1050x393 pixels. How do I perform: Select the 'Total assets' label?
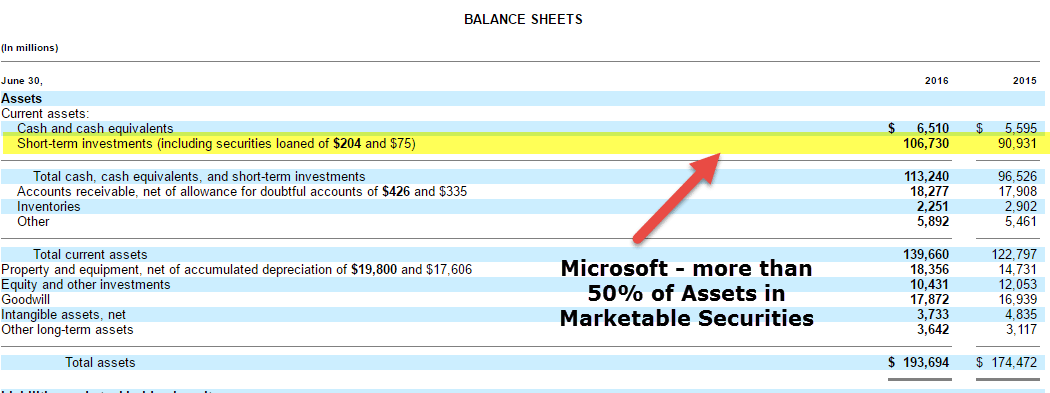point(100,363)
